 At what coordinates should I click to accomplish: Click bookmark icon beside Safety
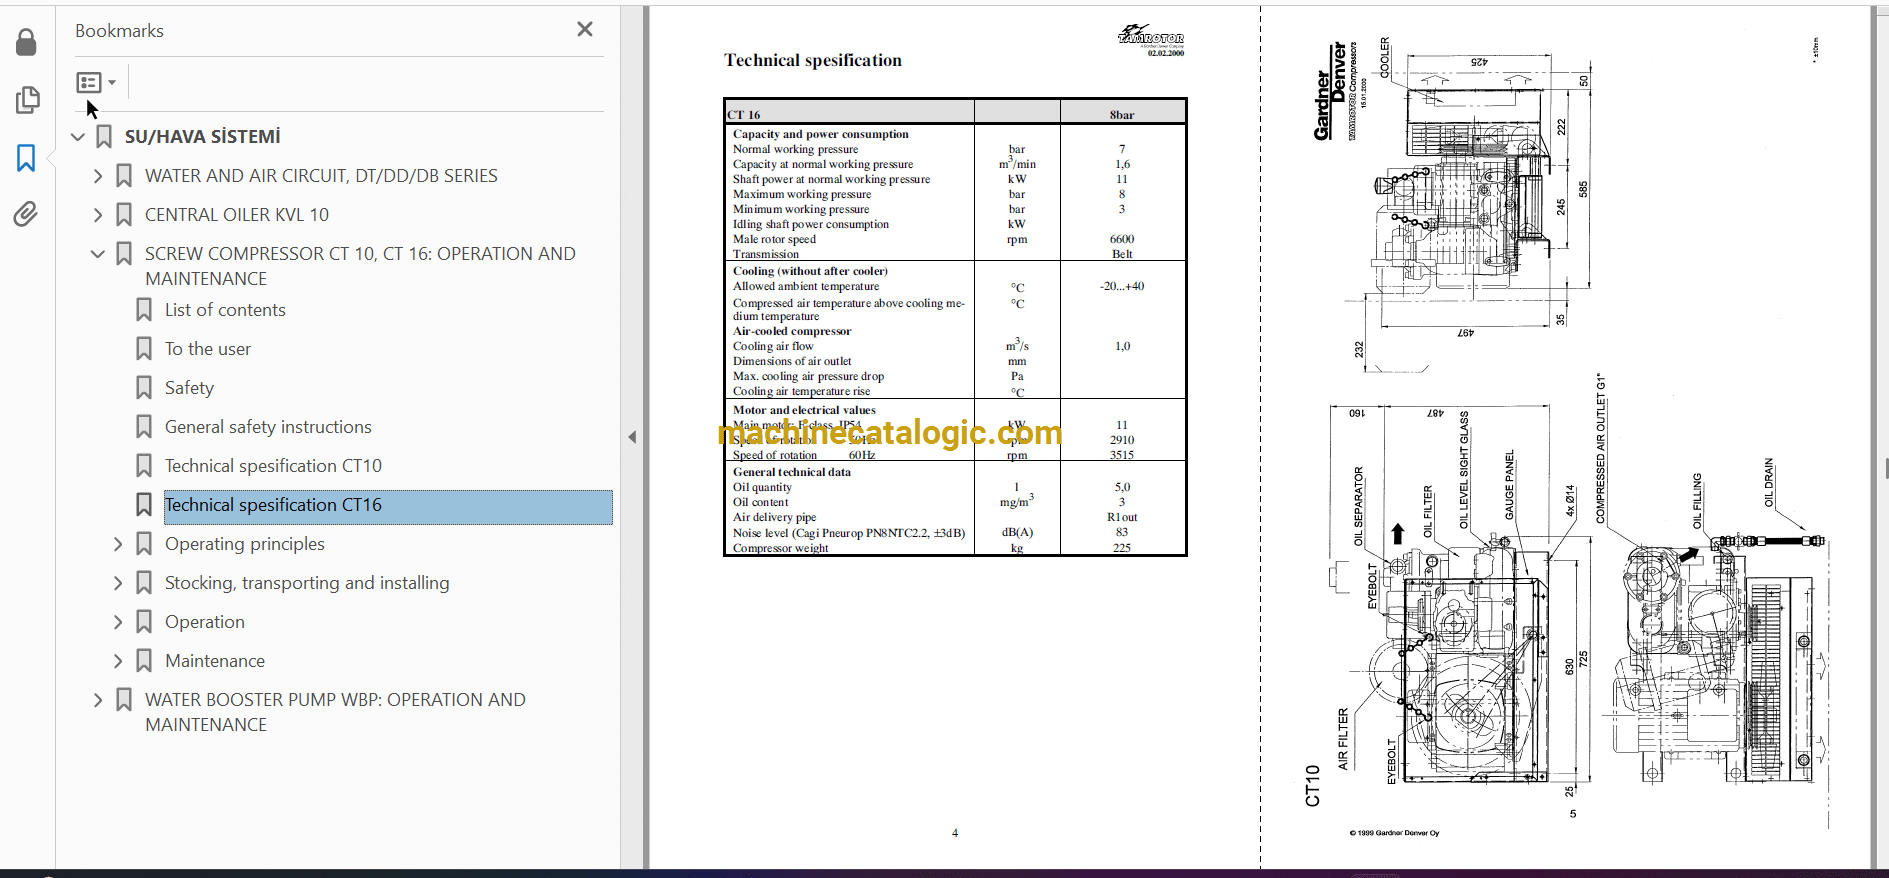point(144,388)
